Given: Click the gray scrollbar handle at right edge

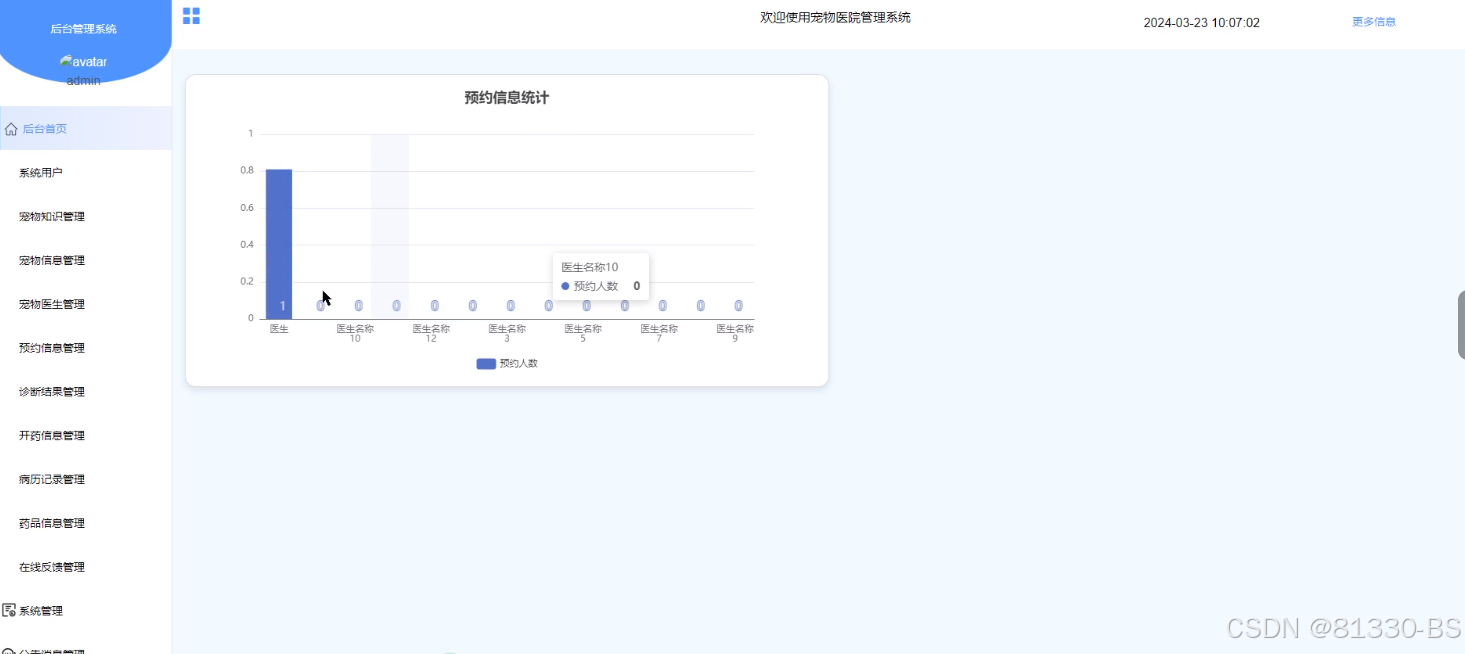Looking at the screenshot, I should (1461, 325).
